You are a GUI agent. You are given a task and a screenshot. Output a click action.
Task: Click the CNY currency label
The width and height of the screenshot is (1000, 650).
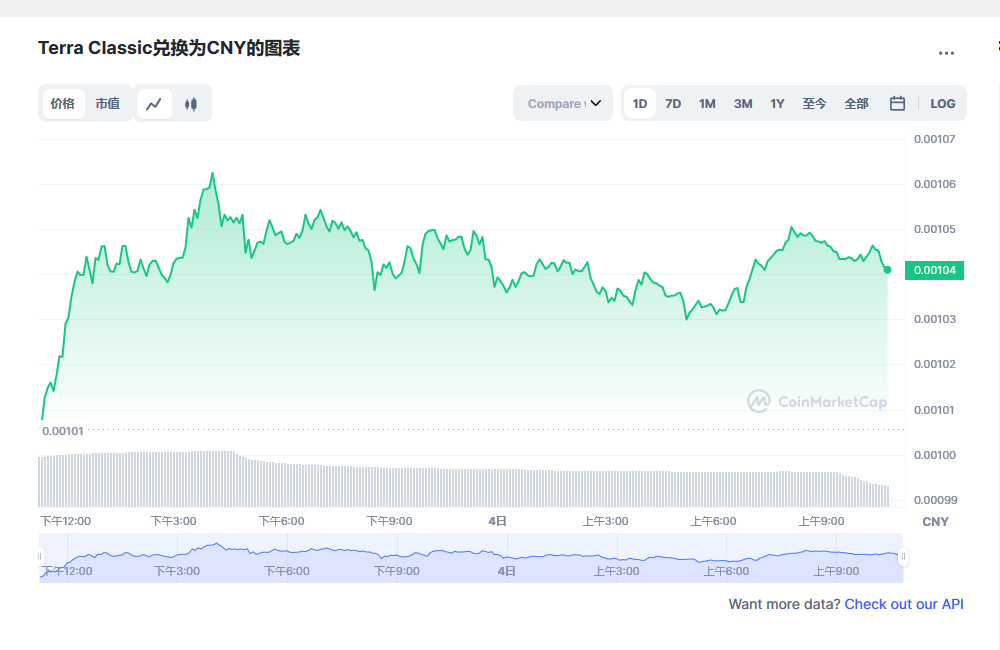pos(936,522)
